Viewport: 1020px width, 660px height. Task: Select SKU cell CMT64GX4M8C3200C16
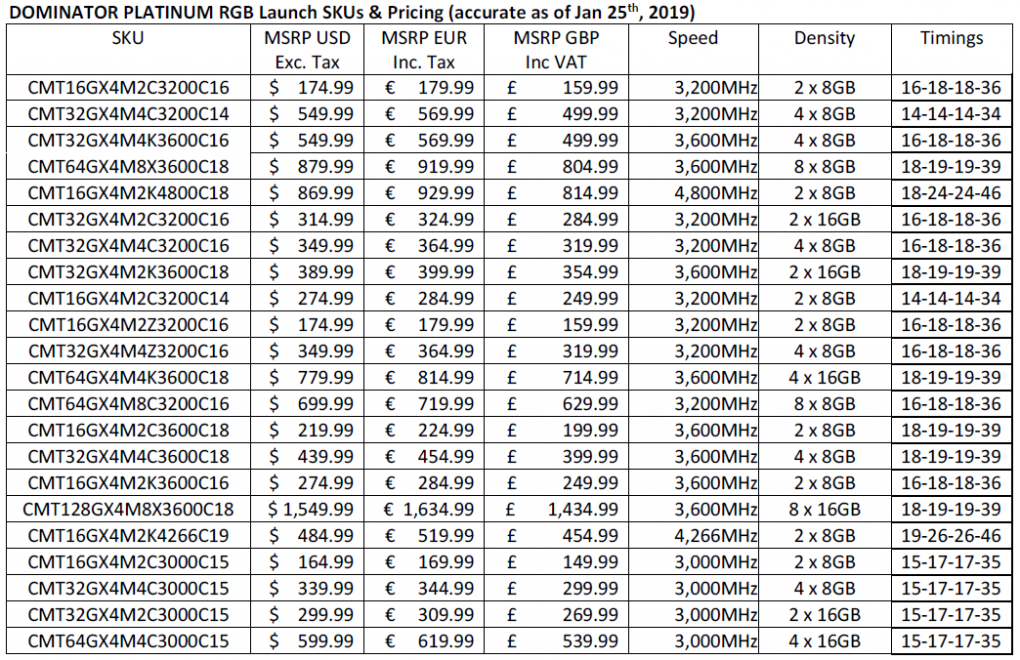point(128,403)
